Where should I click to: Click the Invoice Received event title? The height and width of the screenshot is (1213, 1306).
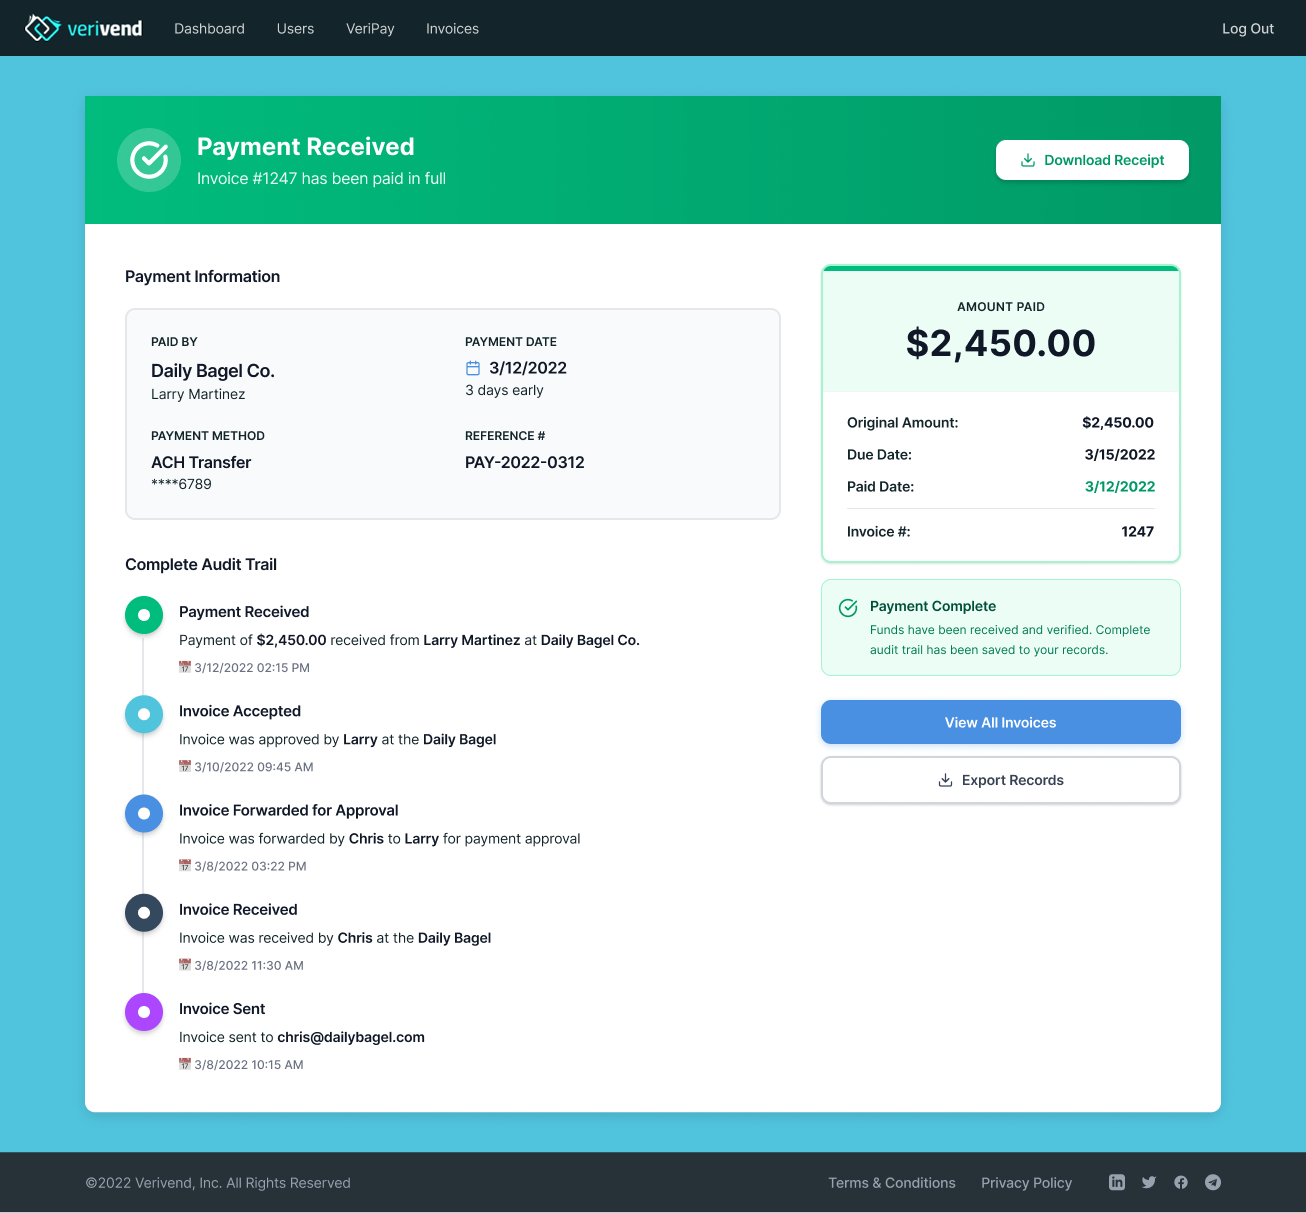click(x=238, y=909)
